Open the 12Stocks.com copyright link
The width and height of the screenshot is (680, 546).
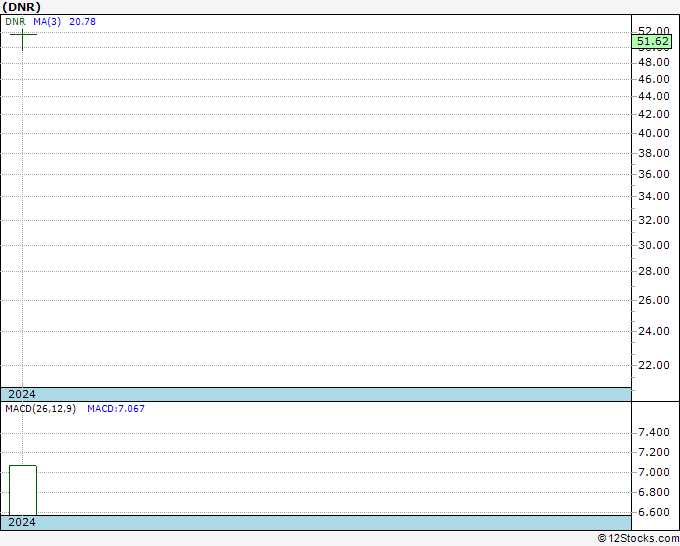tap(638, 539)
